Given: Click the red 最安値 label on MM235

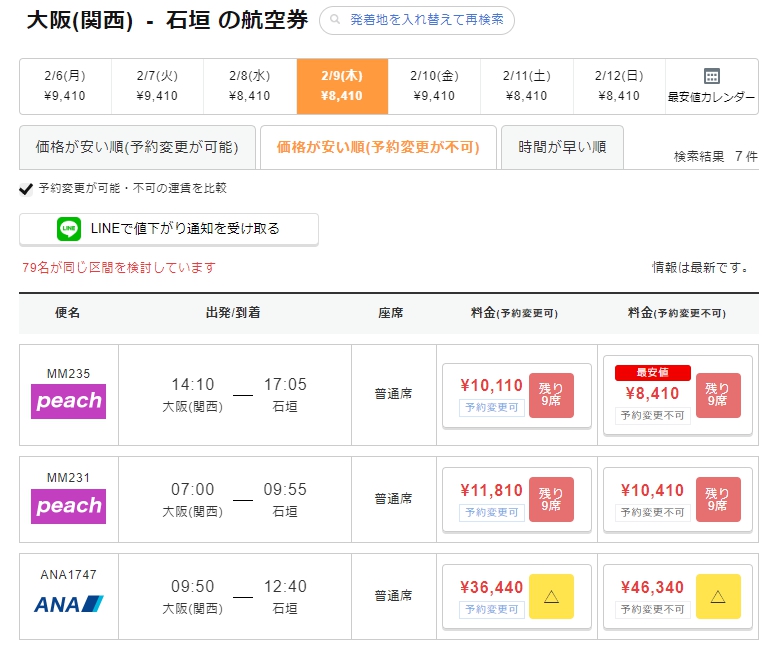Looking at the screenshot, I should [x=653, y=373].
